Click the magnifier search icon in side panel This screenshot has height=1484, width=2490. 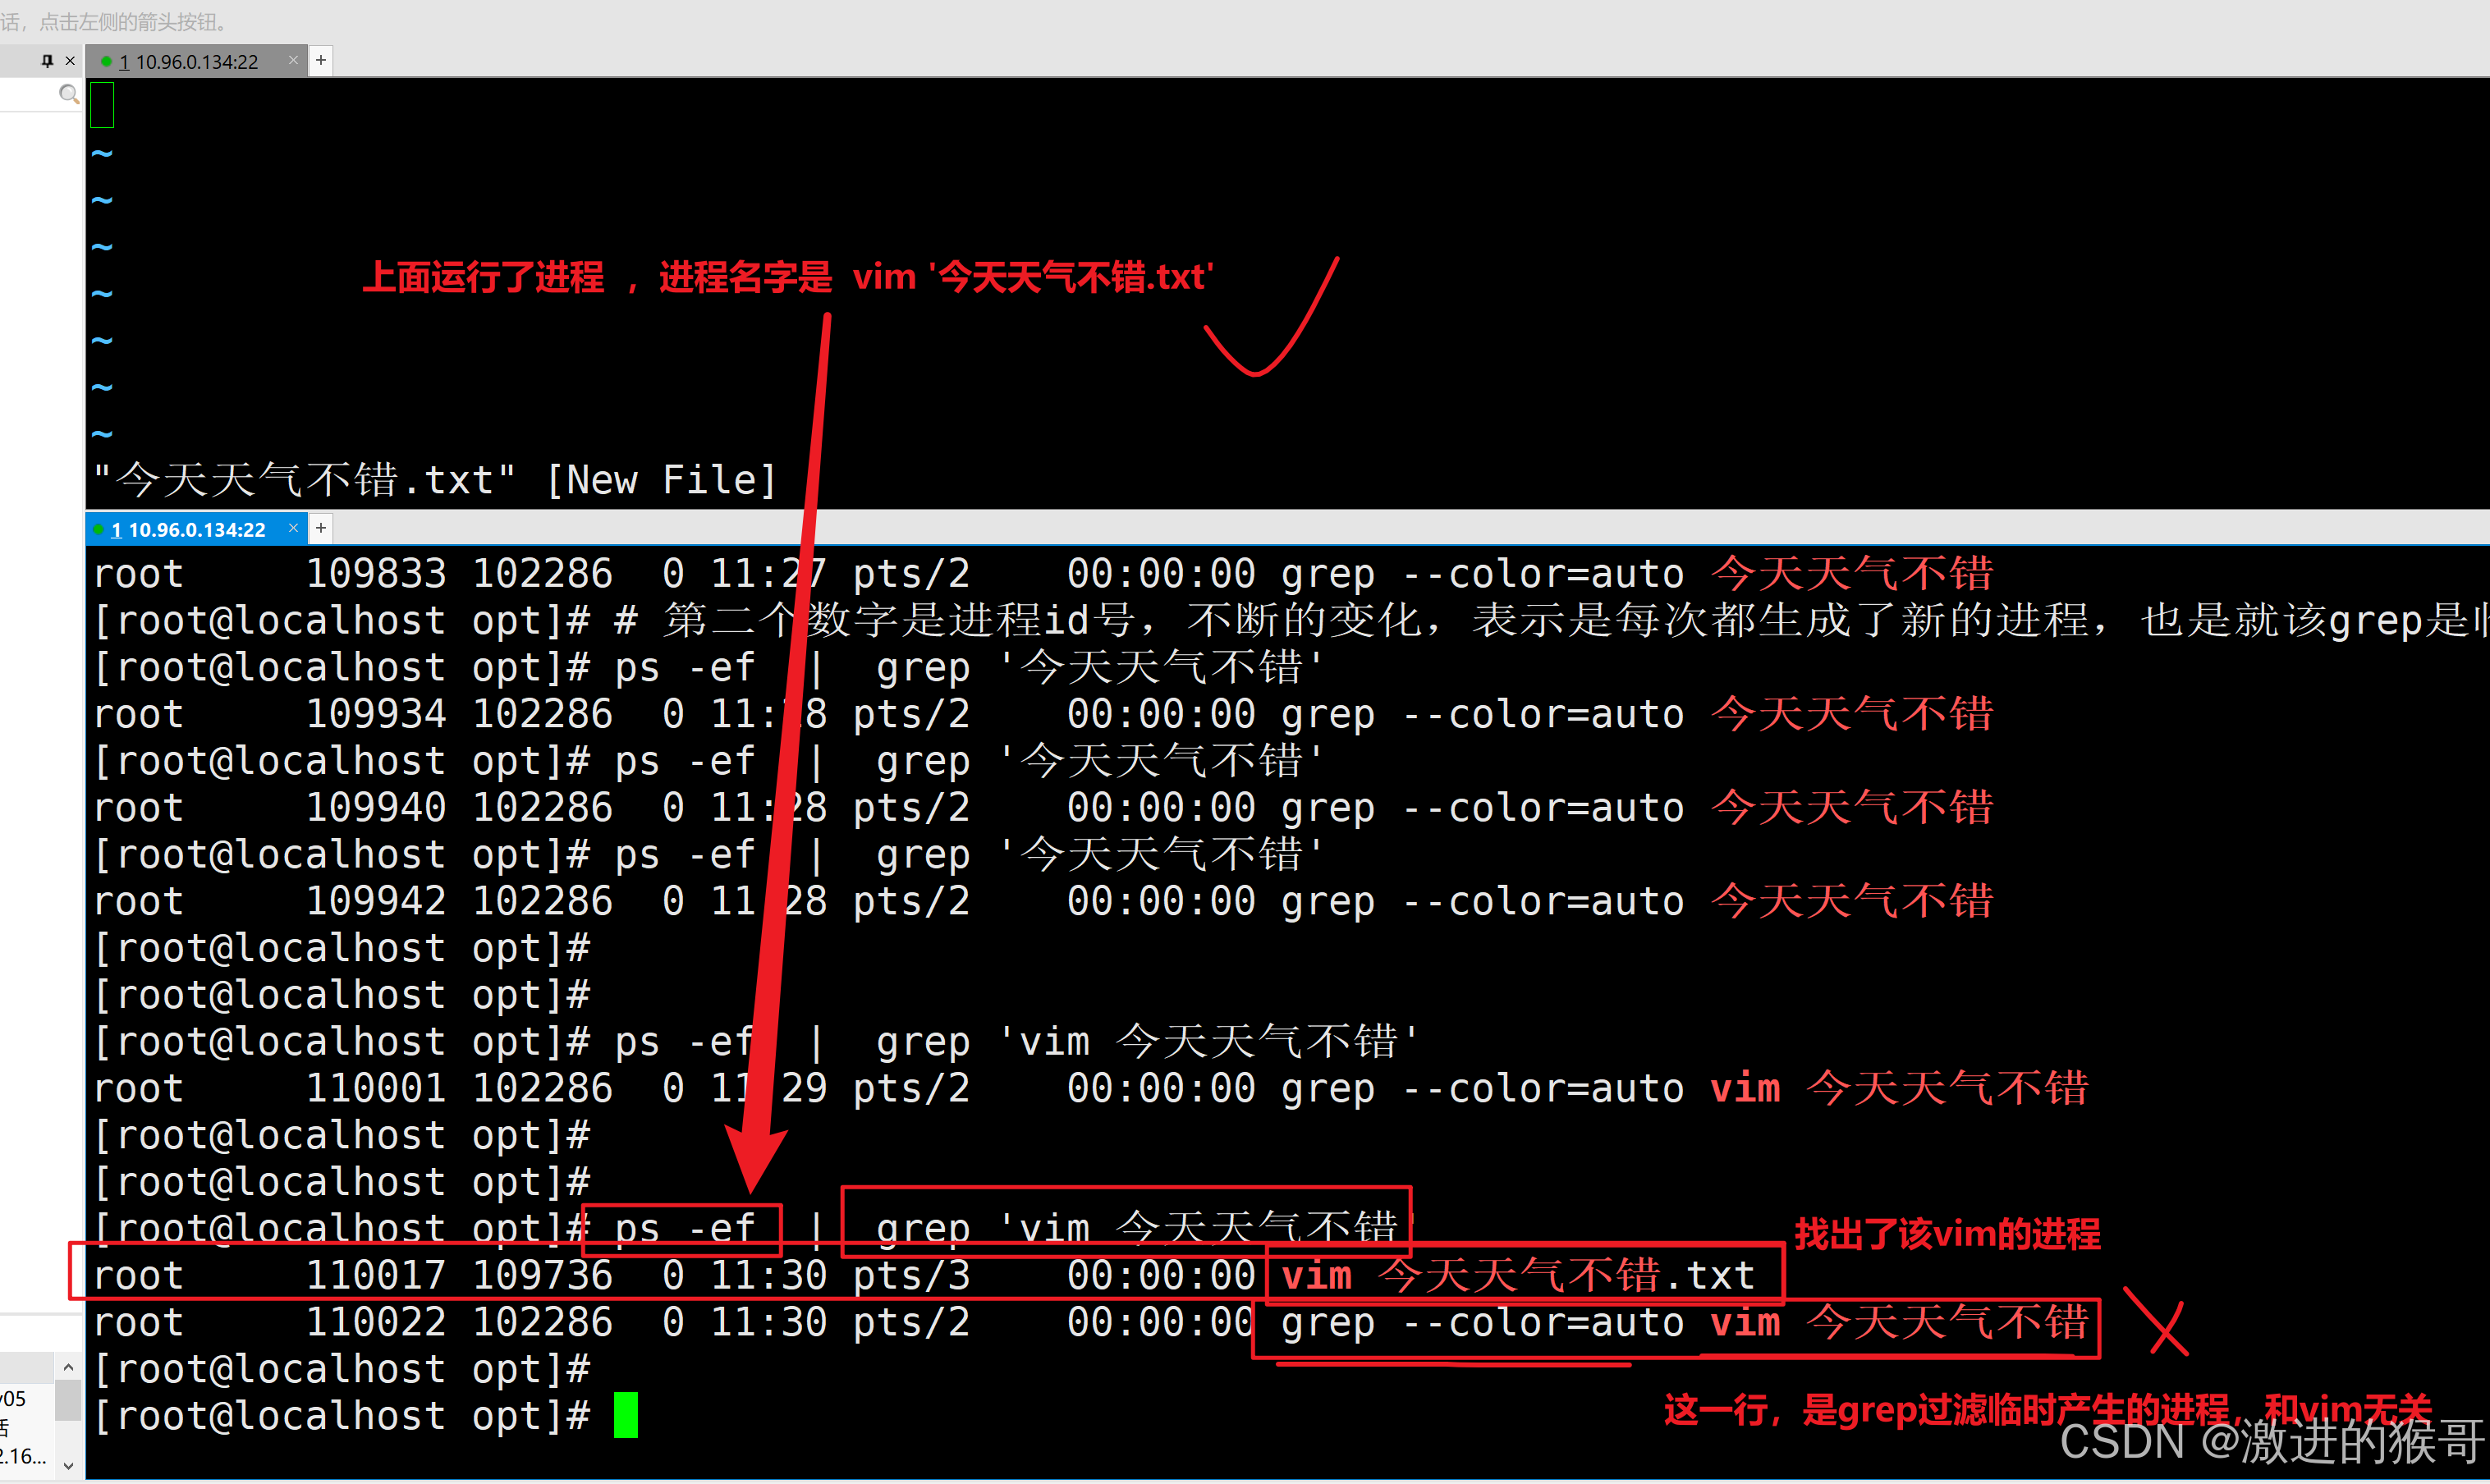tap(68, 94)
